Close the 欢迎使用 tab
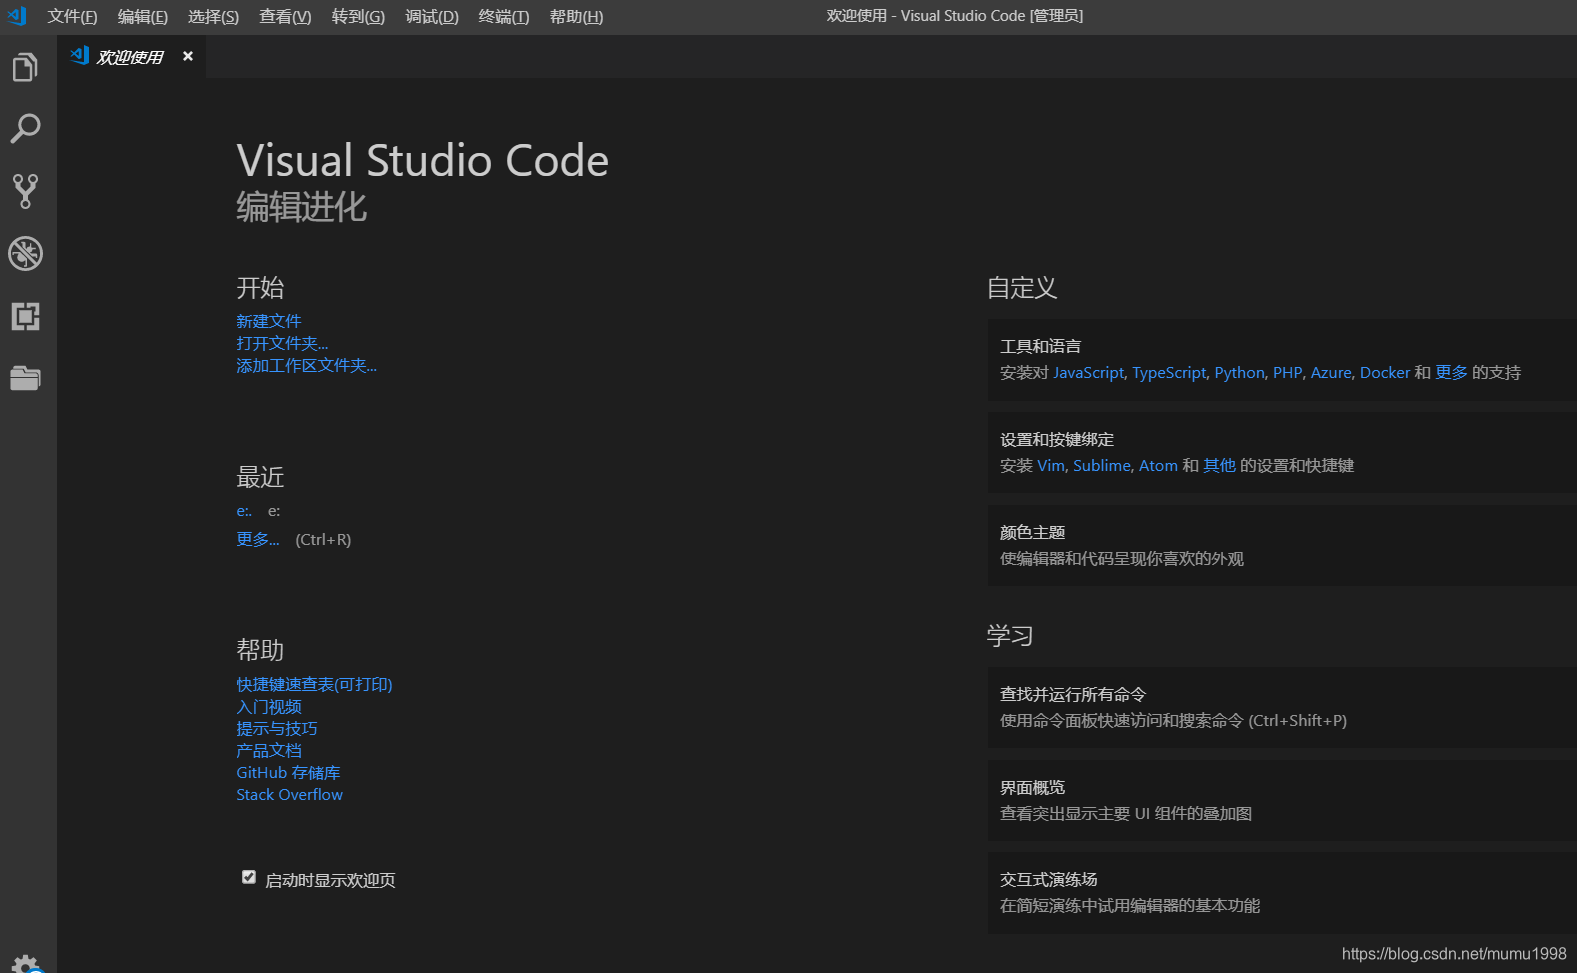The height and width of the screenshot is (973, 1577). click(188, 56)
